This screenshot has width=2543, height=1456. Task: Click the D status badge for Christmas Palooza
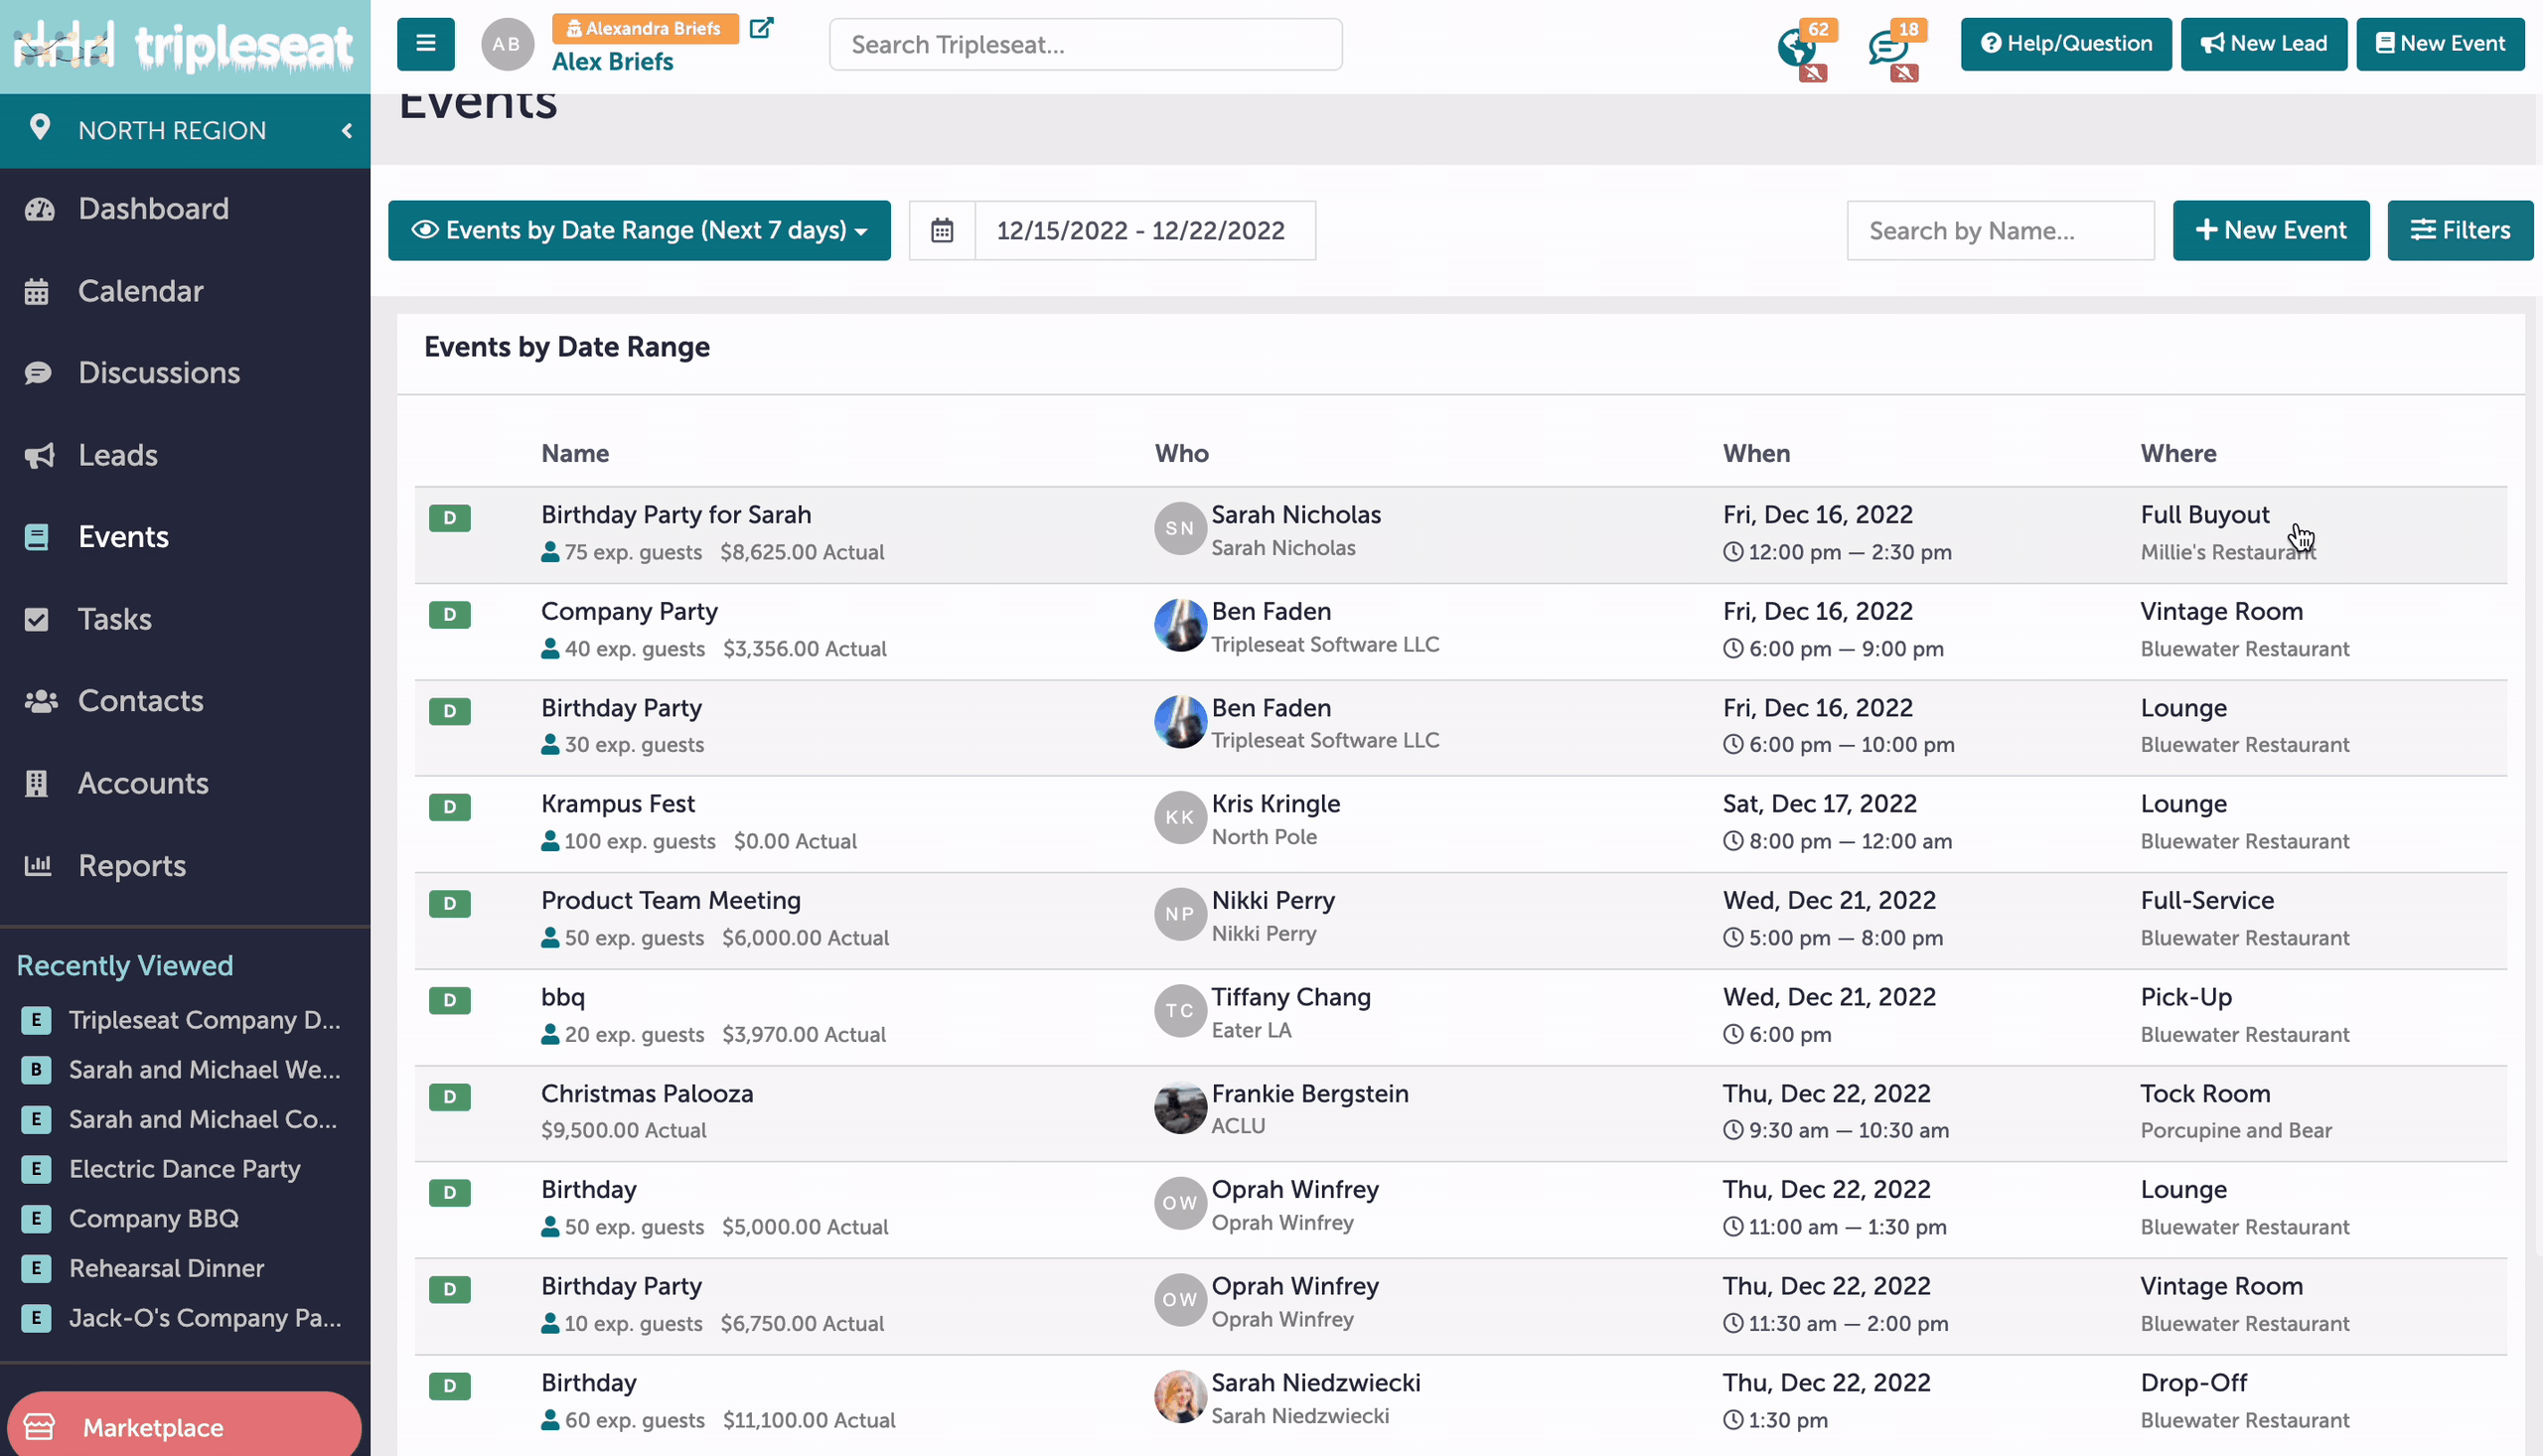pos(449,1097)
